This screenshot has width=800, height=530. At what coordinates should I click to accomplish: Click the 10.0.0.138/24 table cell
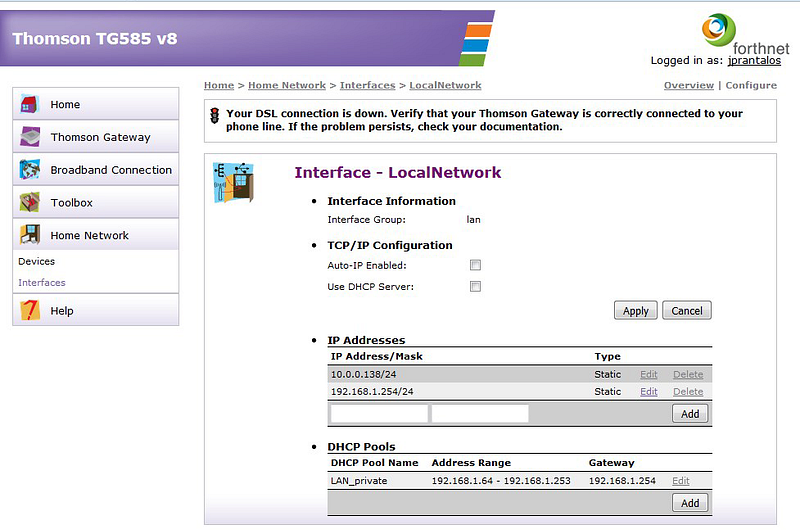(x=363, y=374)
